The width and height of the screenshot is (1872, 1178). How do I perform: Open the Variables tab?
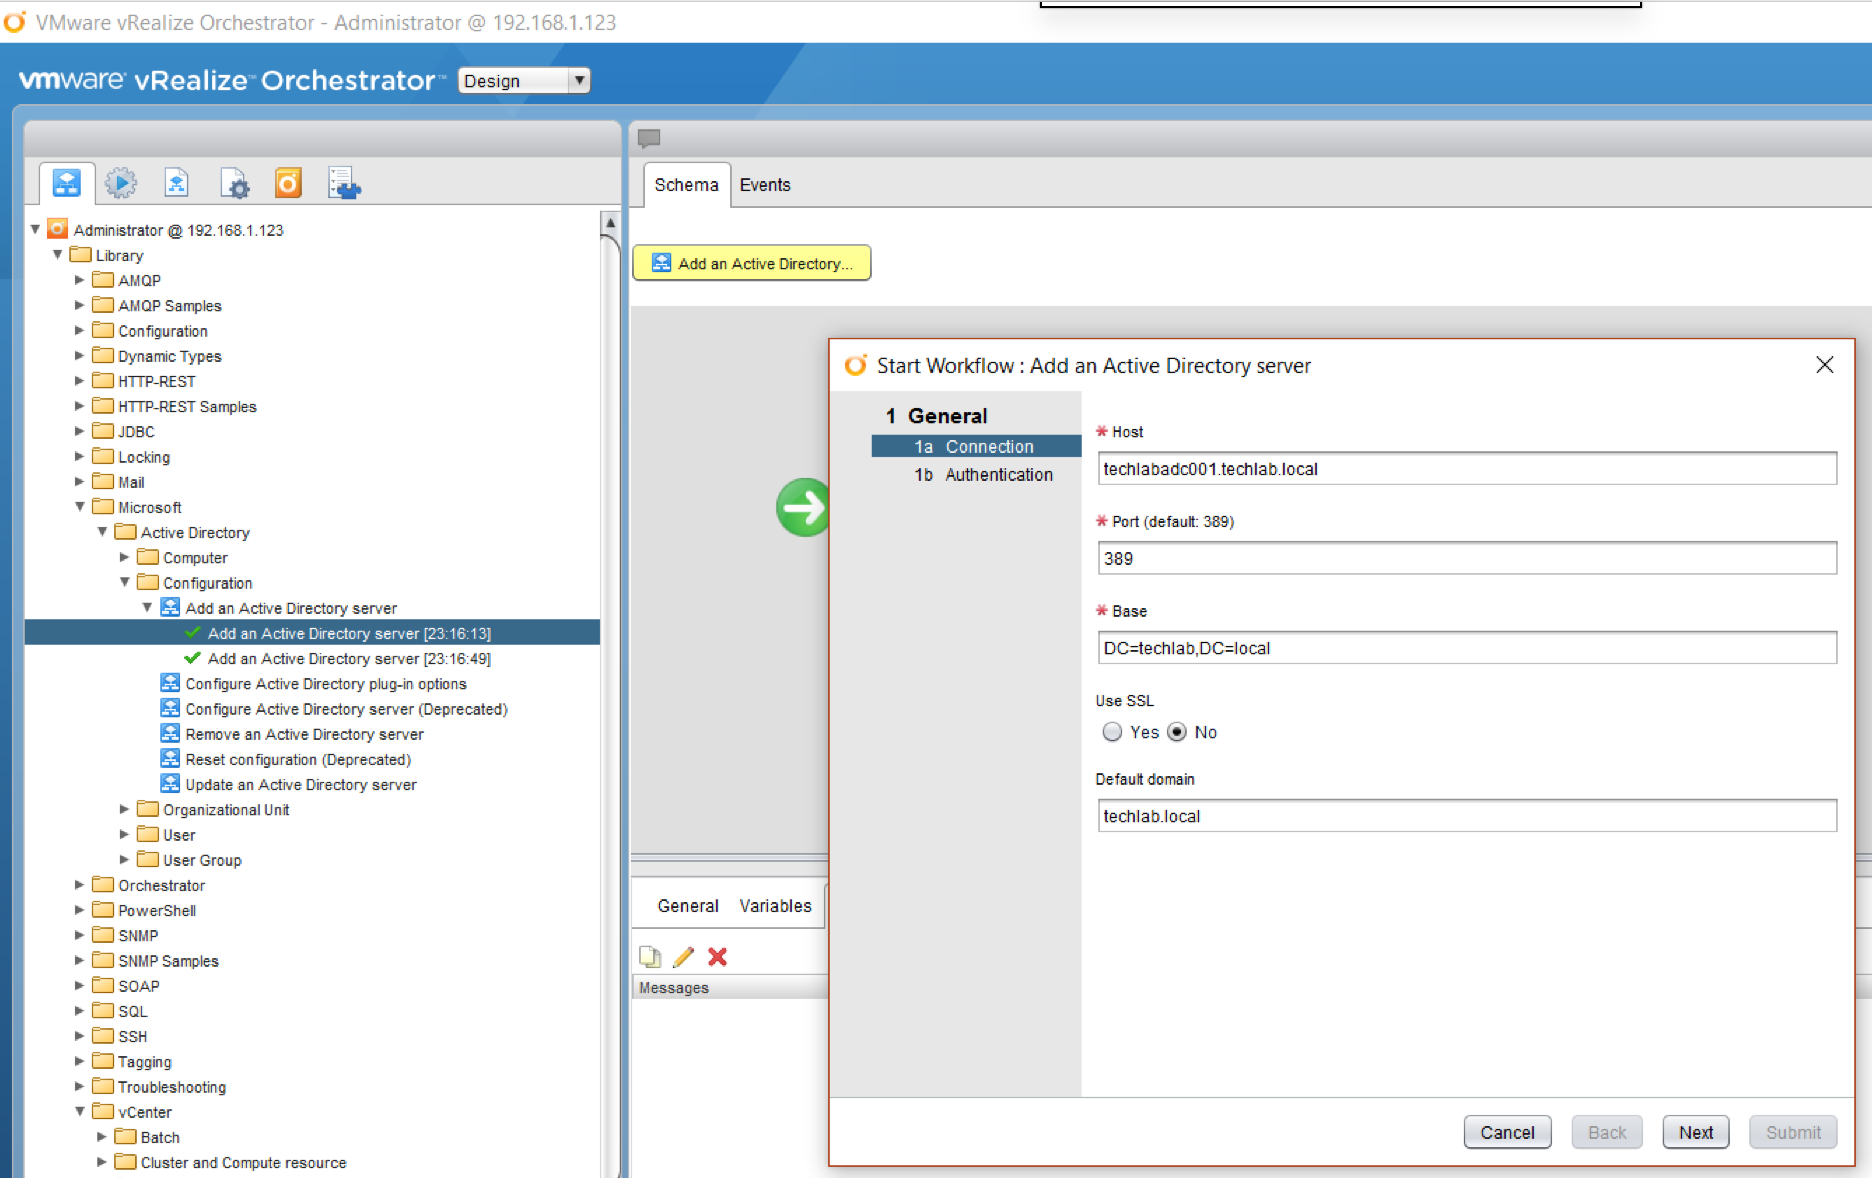coord(775,906)
